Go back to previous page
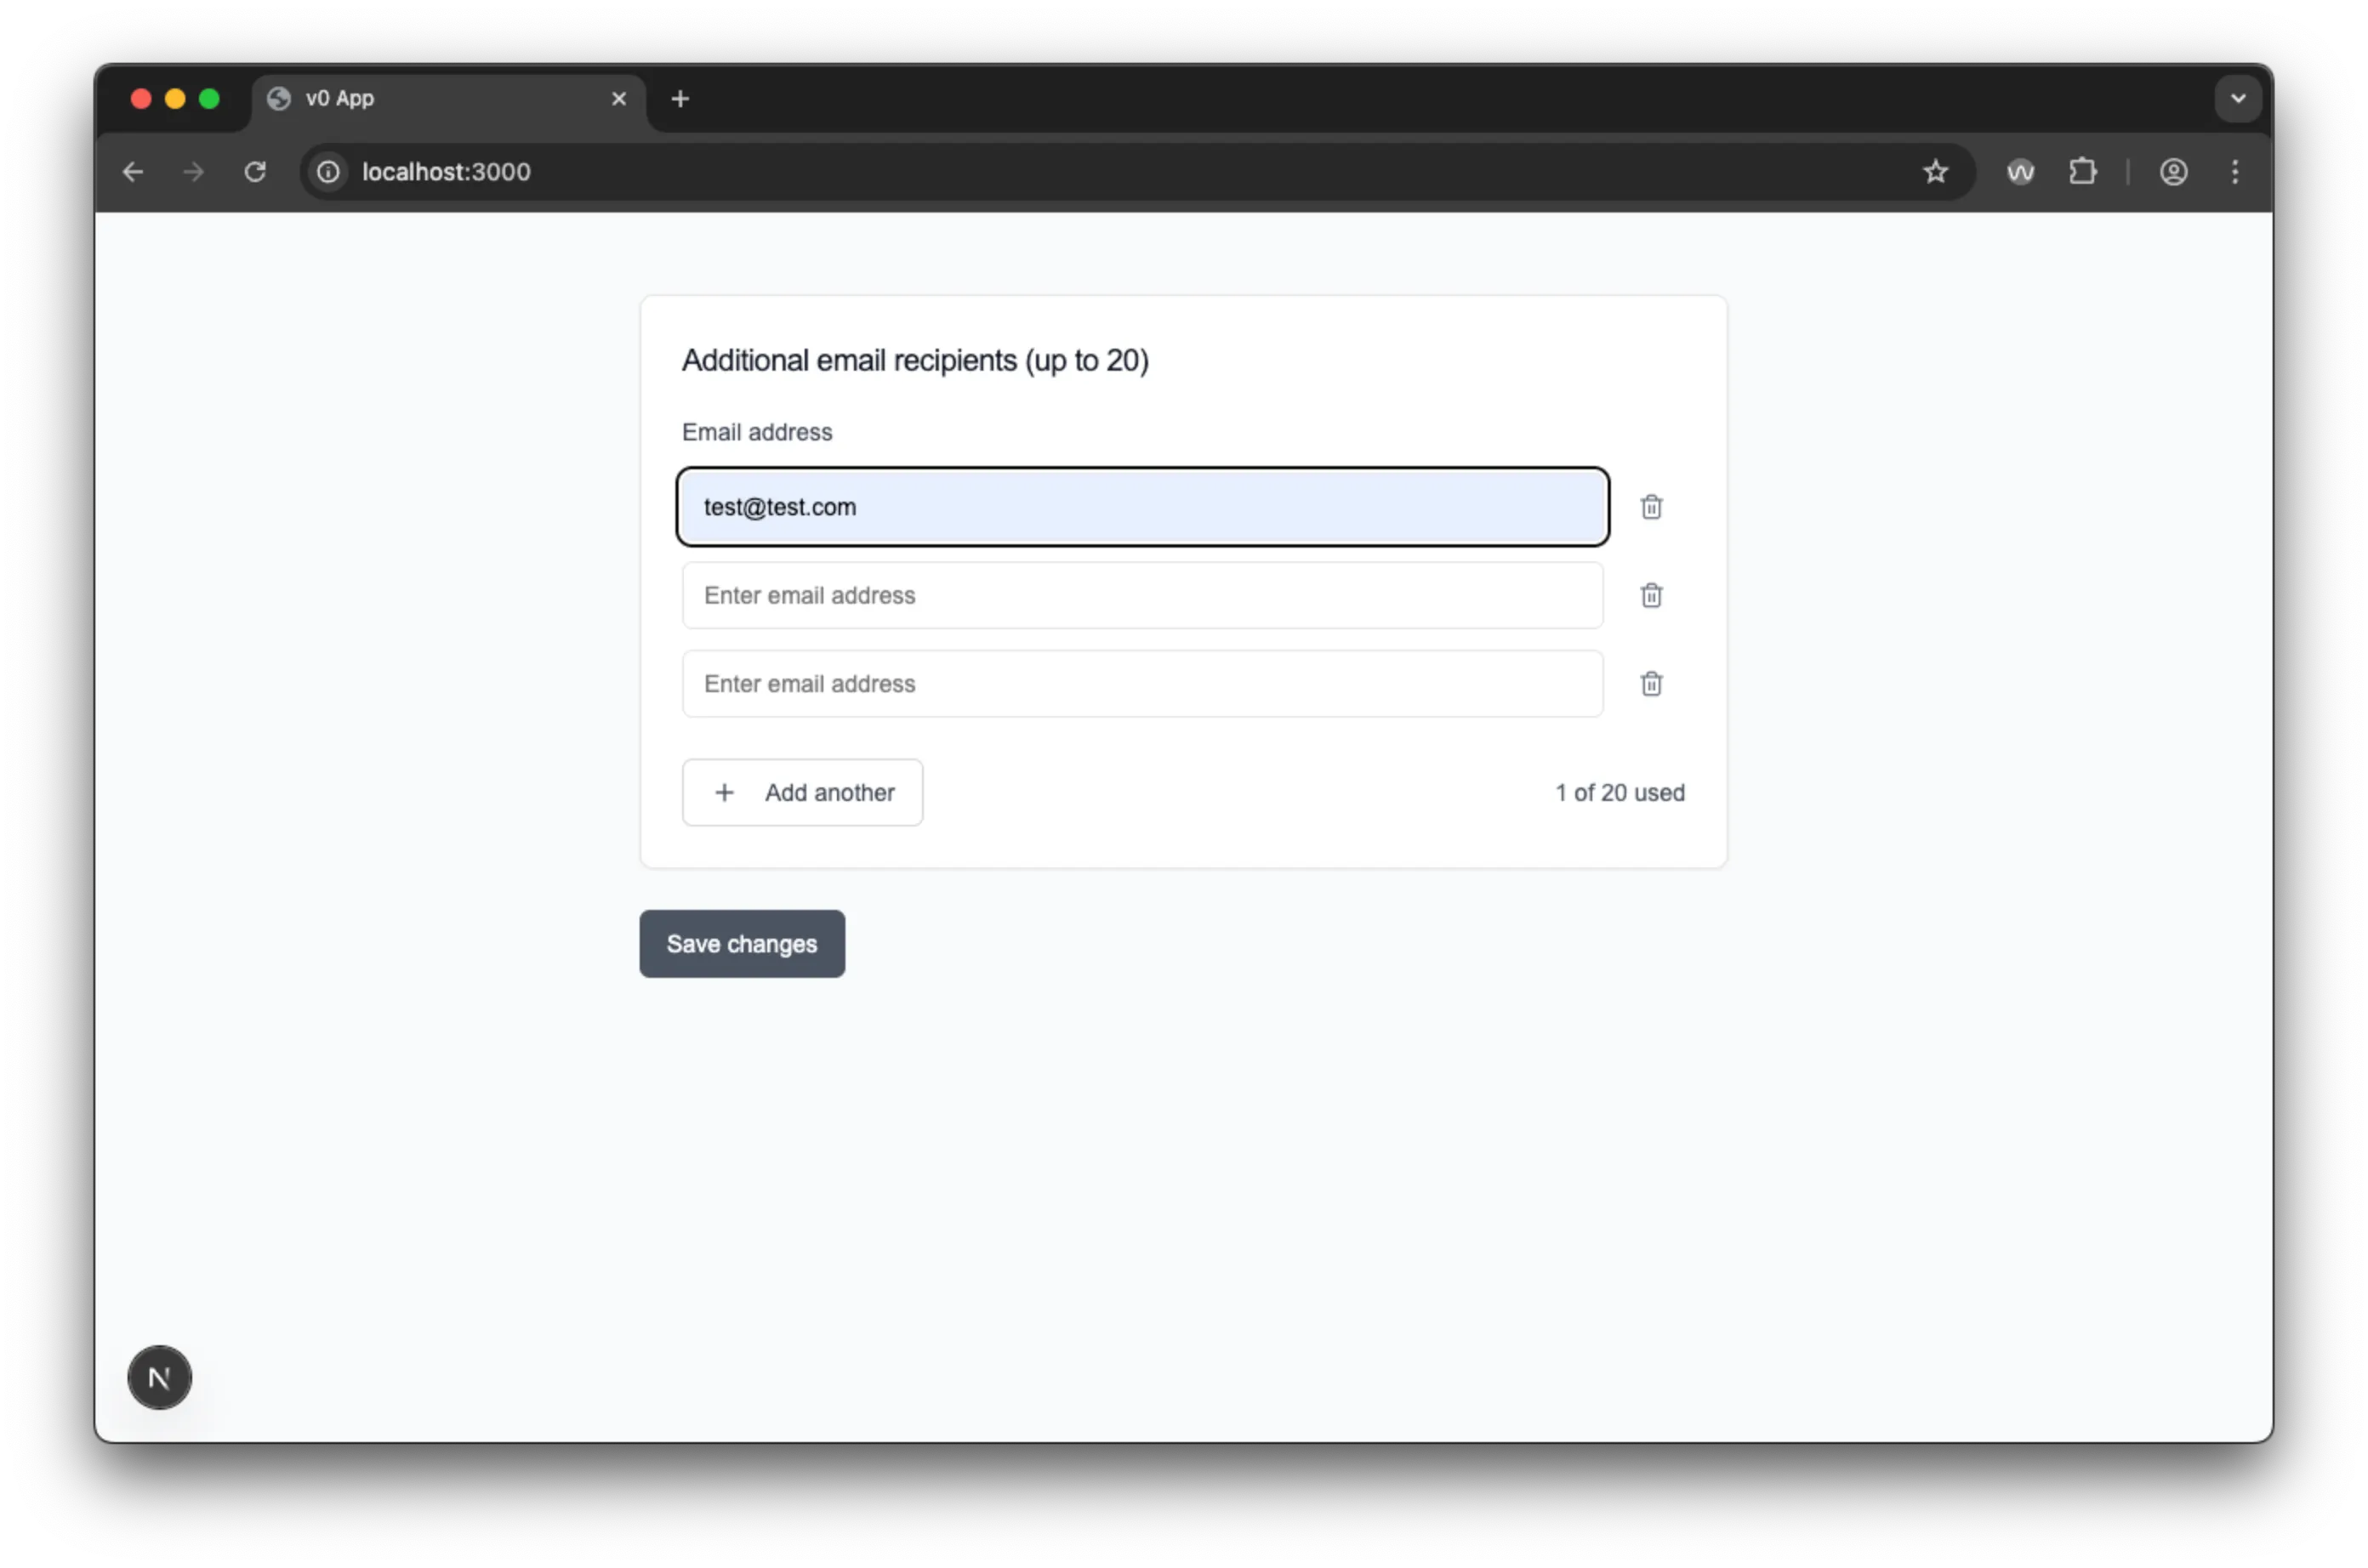Screen dimensions: 2368x1568 click(133, 172)
